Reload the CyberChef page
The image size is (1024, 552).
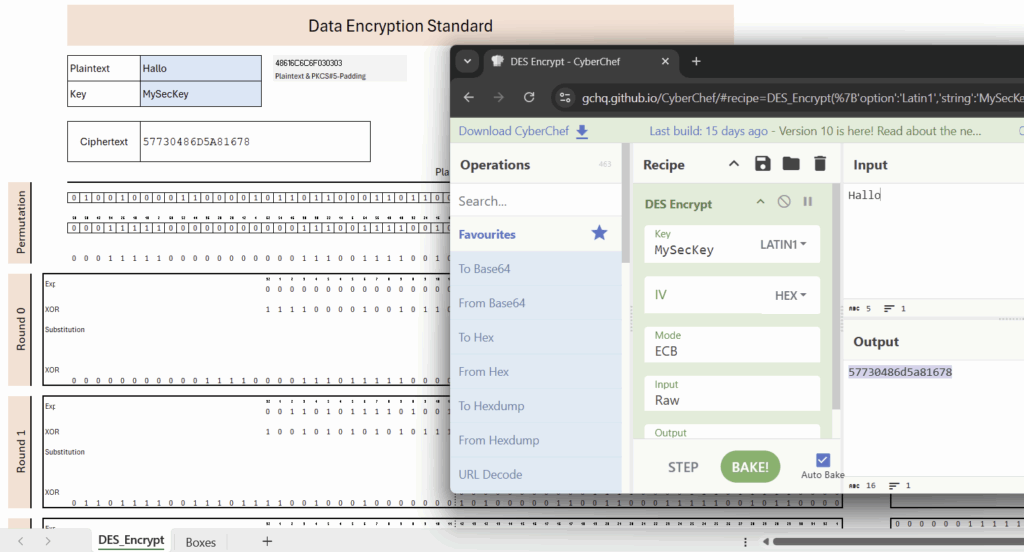(529, 97)
